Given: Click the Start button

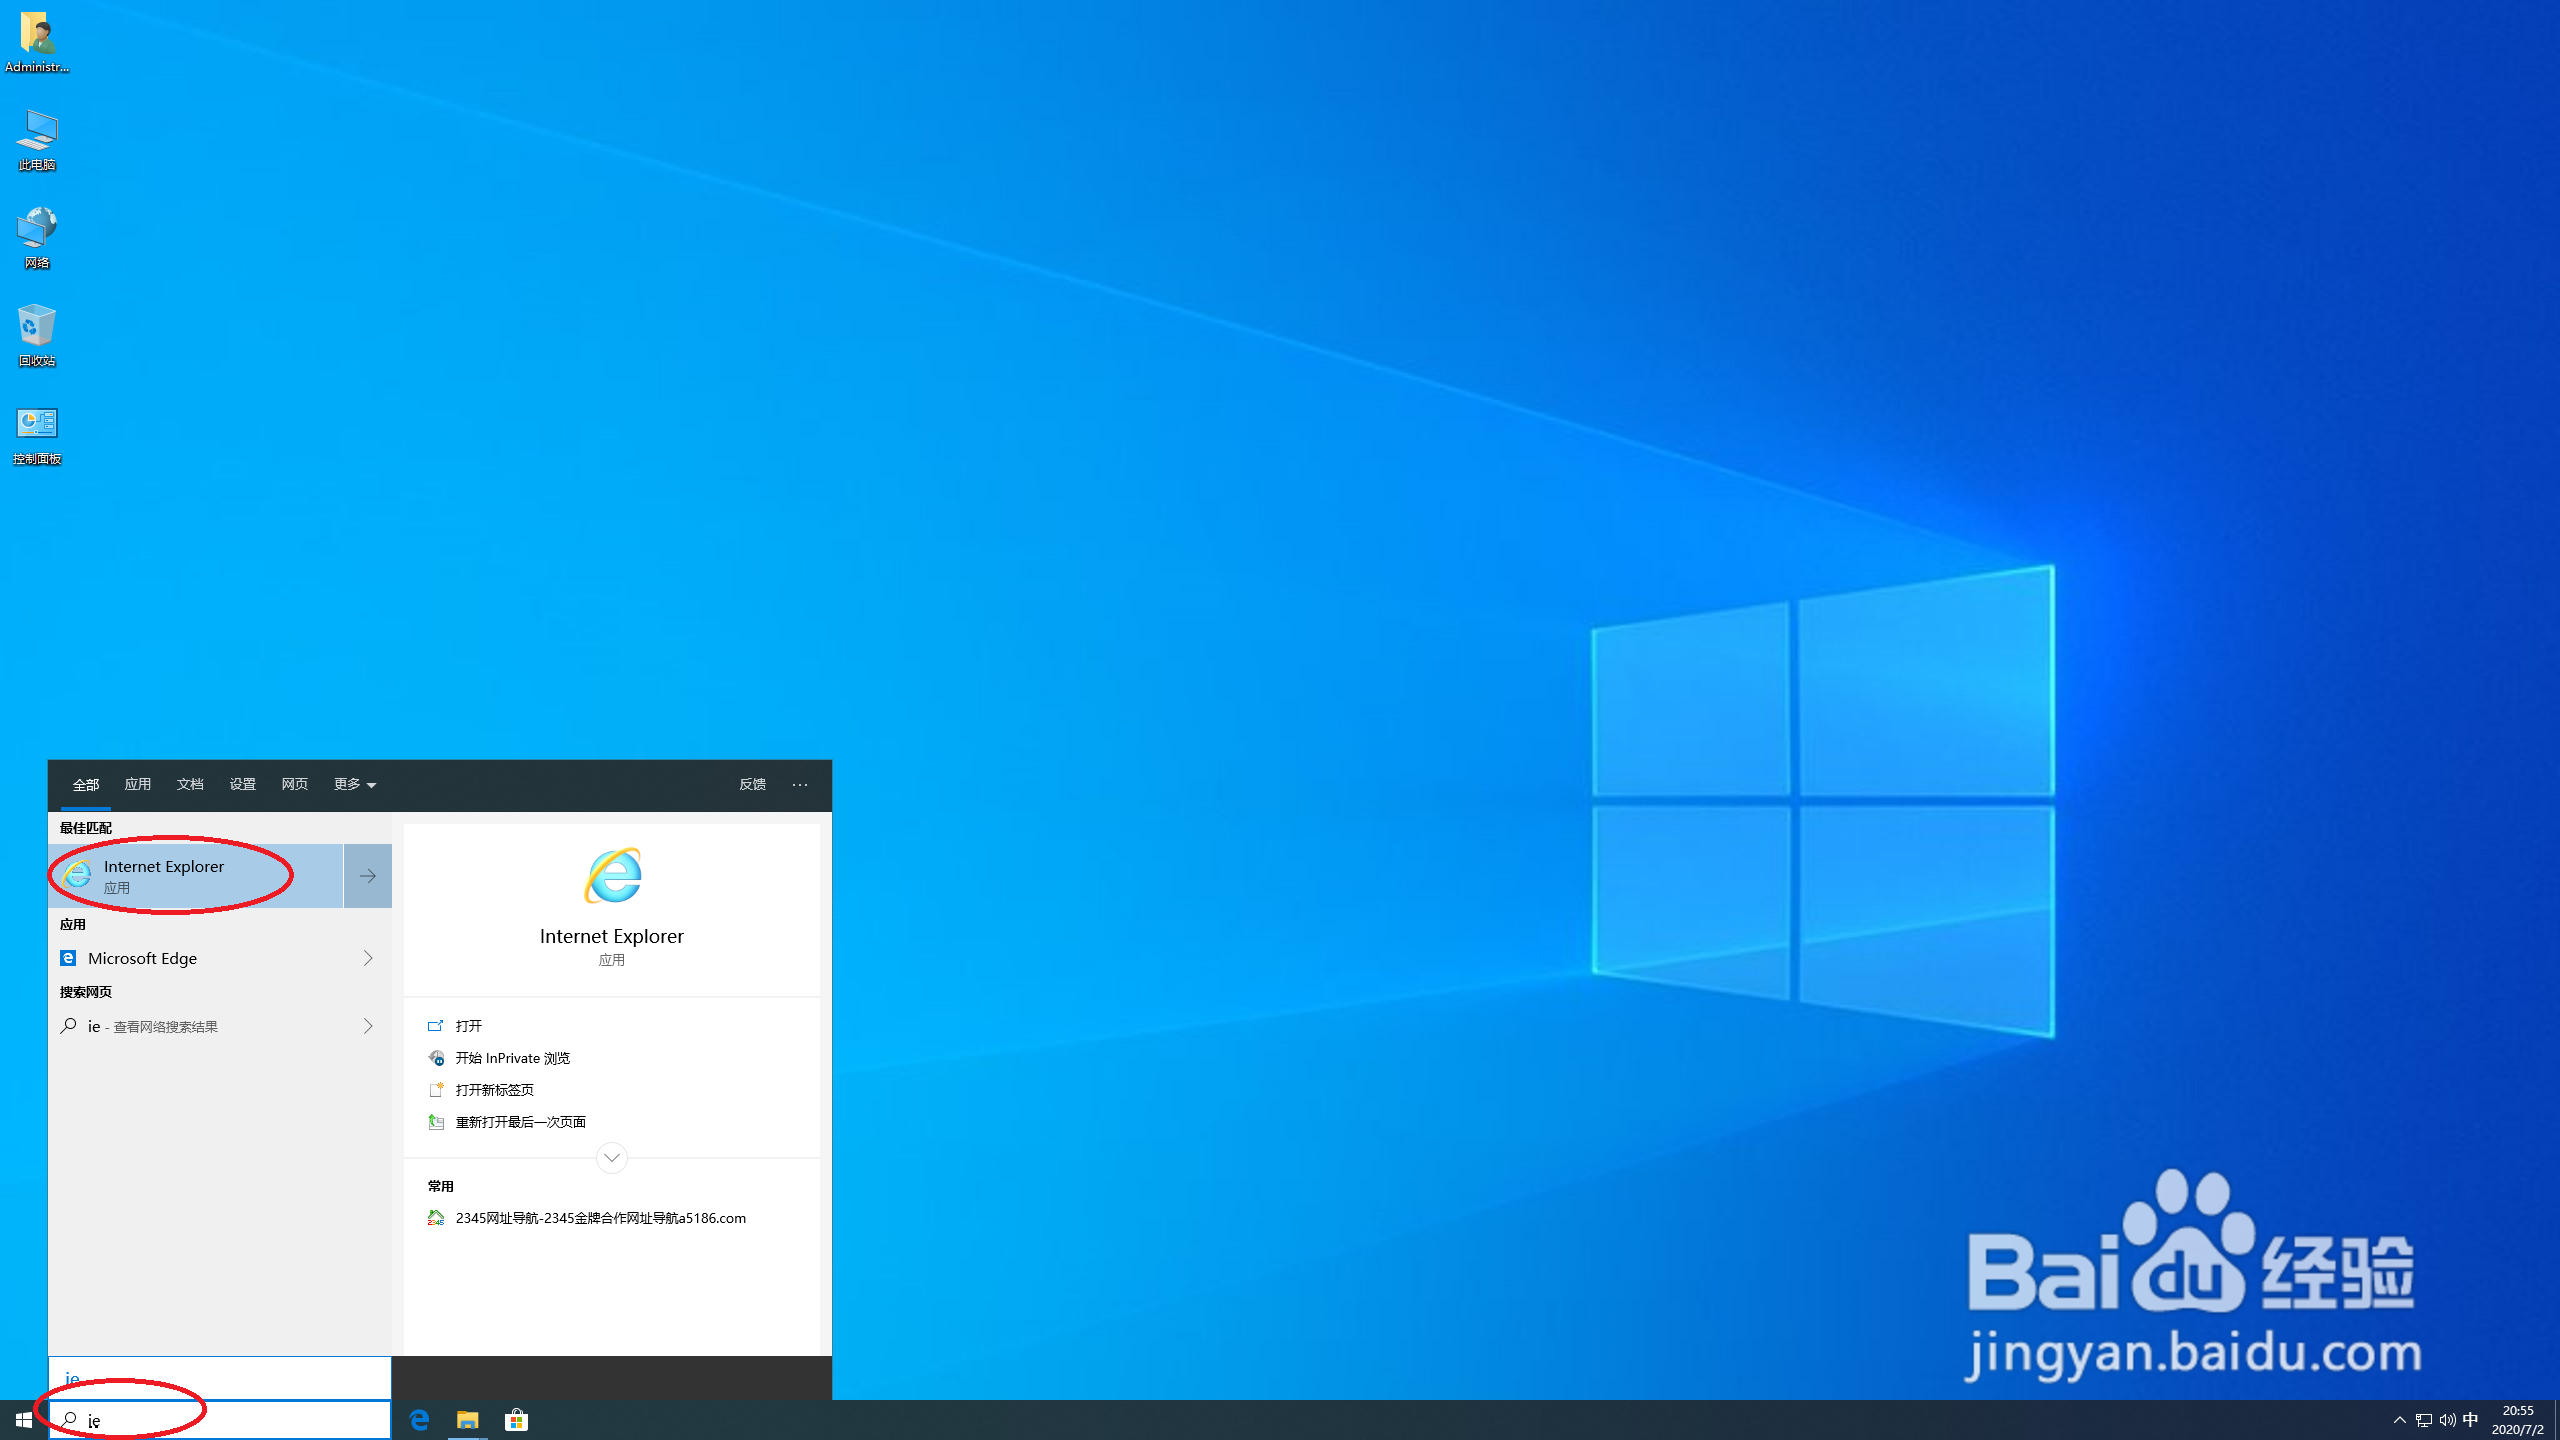Looking at the screenshot, I should pos(23,1419).
